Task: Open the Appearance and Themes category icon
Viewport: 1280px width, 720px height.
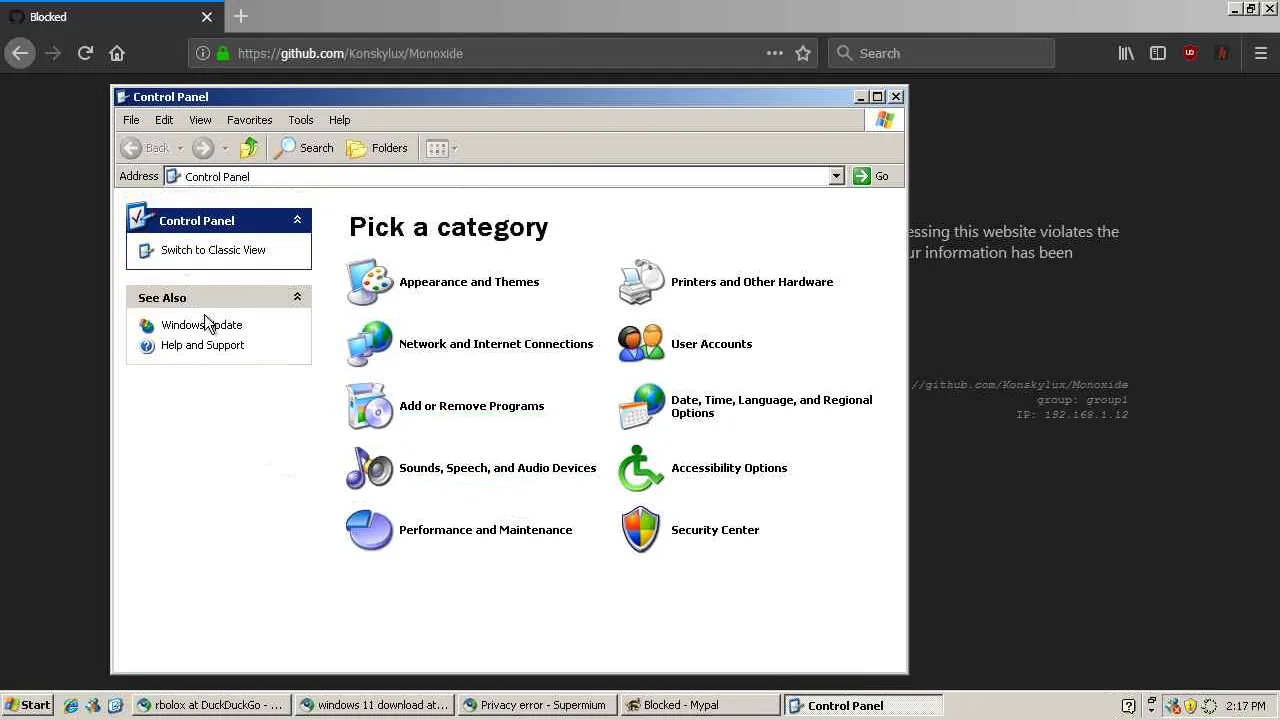Action: 369,282
